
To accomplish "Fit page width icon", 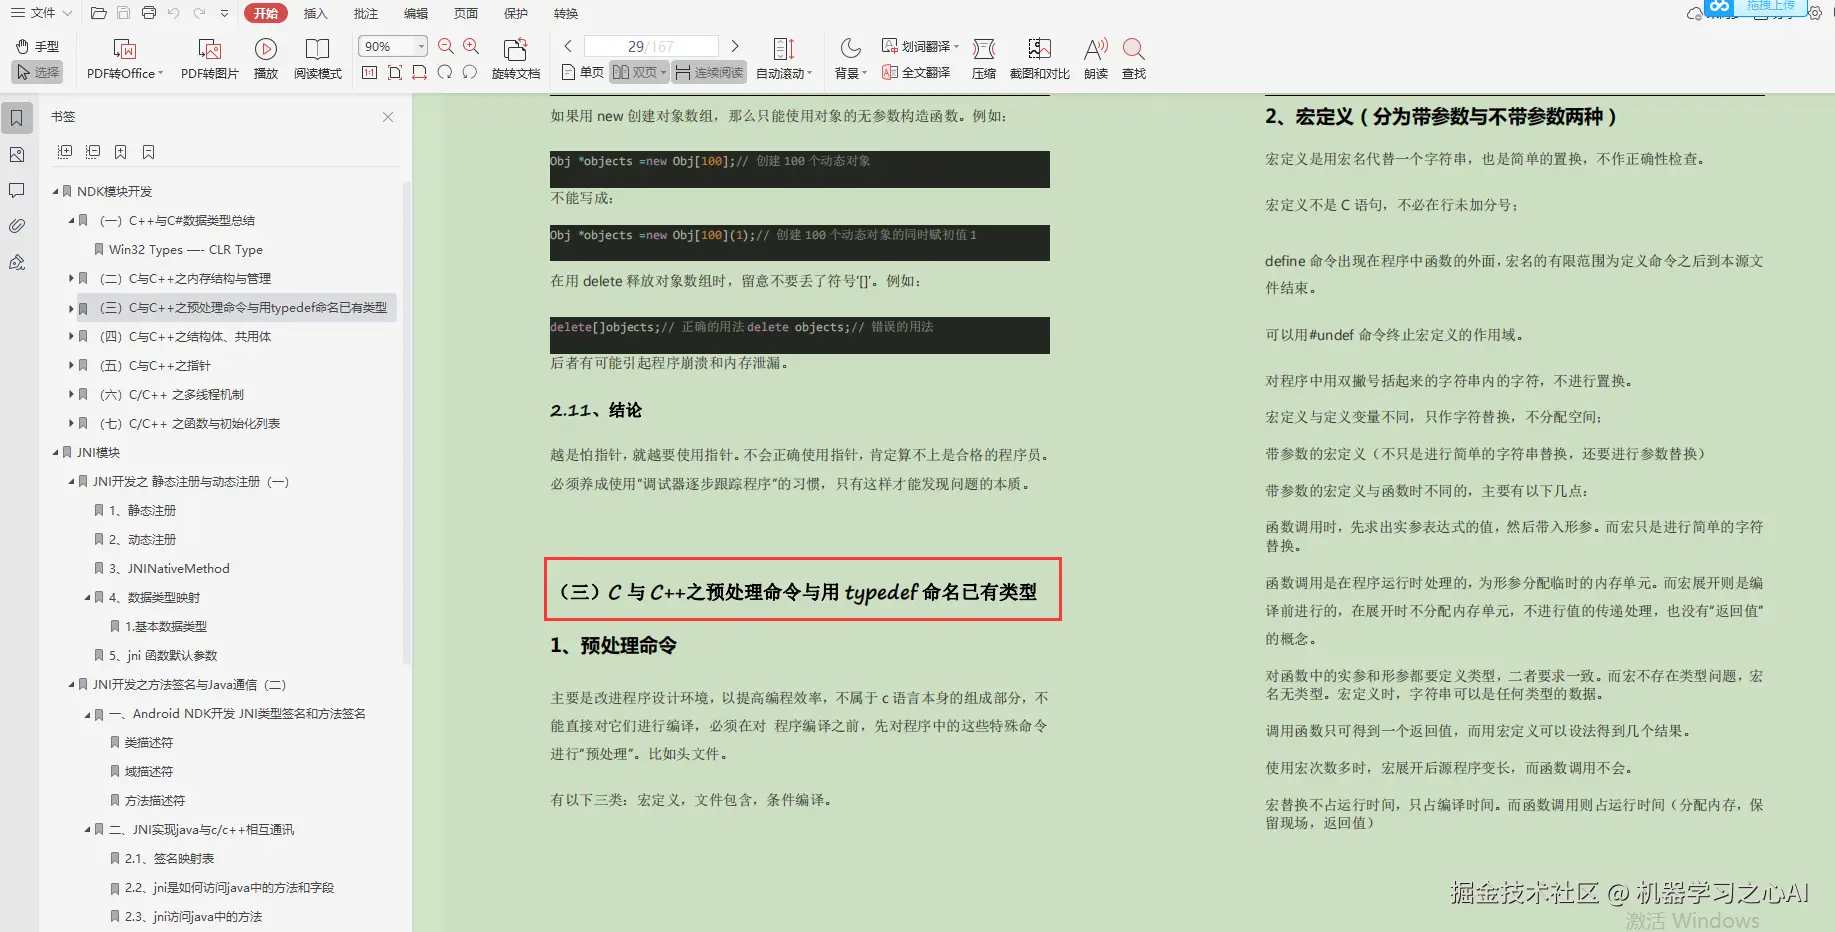I will [419, 72].
